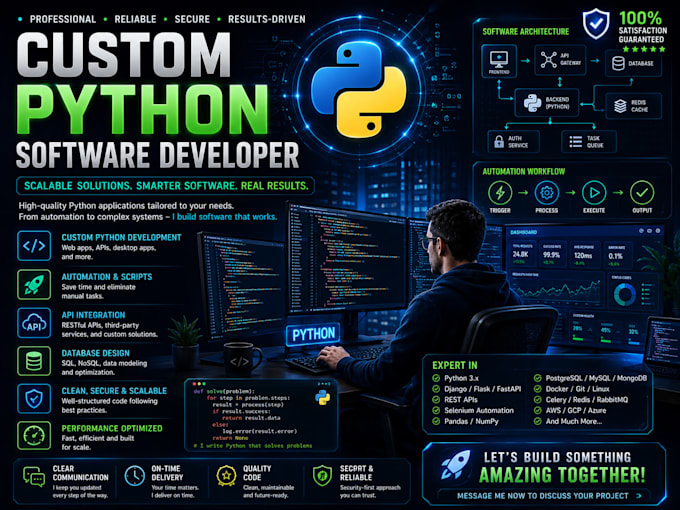Click the small Python logo in code snippet
The height and width of the screenshot is (510, 680).
pyautogui.click(x=323, y=397)
